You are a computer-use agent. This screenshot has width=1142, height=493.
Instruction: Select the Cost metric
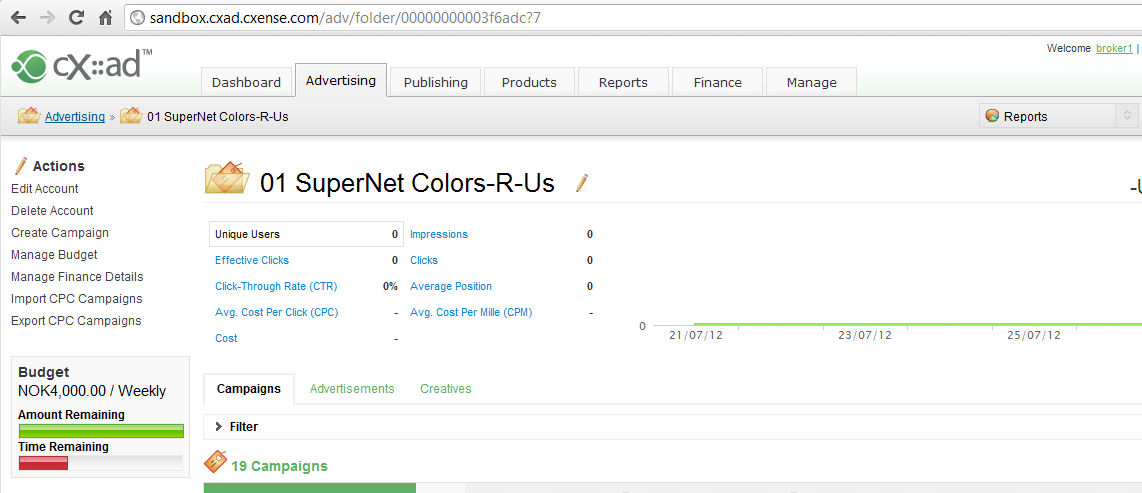[226, 339]
